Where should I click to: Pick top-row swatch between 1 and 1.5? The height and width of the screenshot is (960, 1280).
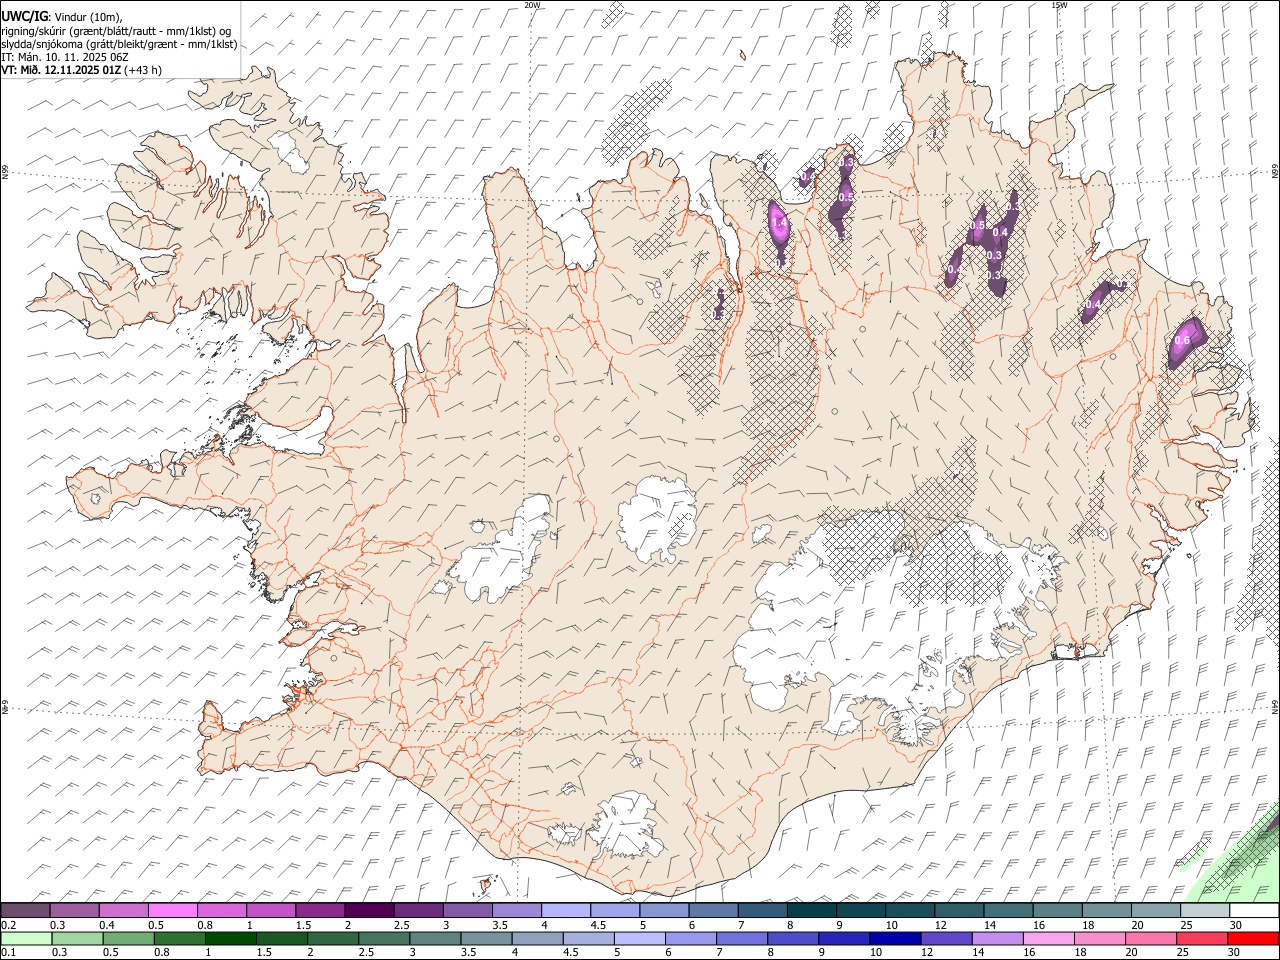pyautogui.click(x=270, y=911)
